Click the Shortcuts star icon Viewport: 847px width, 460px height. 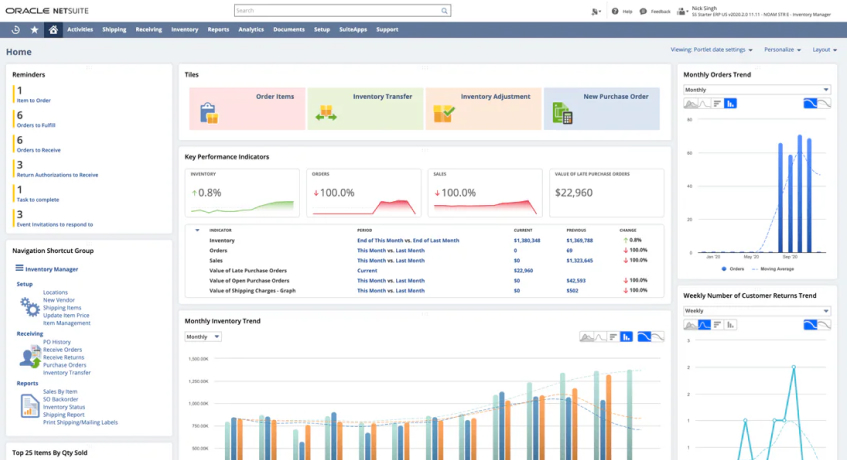35,30
